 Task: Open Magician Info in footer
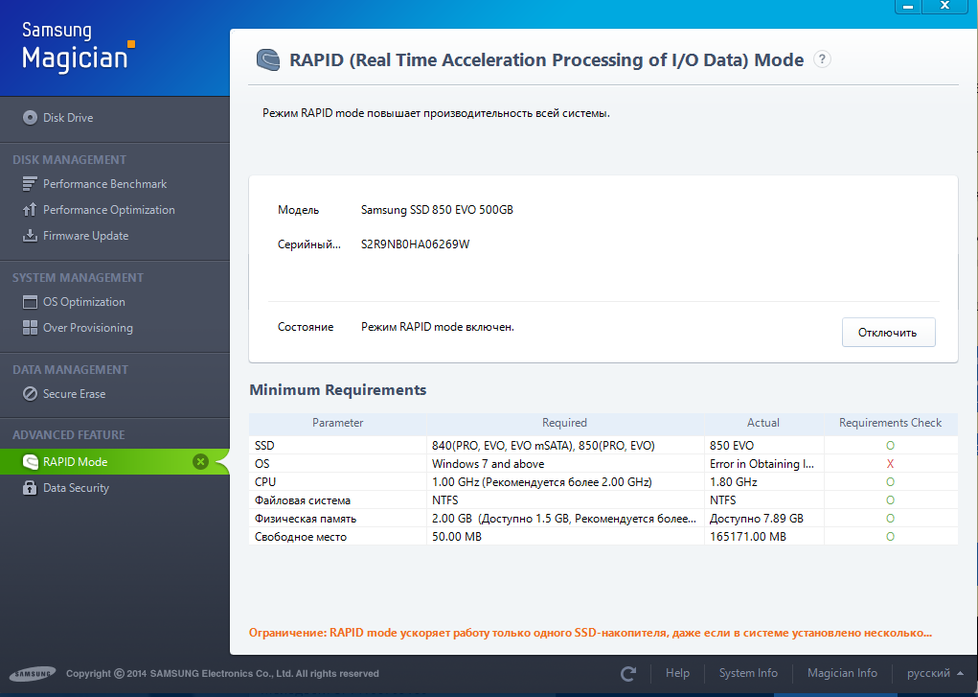point(842,673)
